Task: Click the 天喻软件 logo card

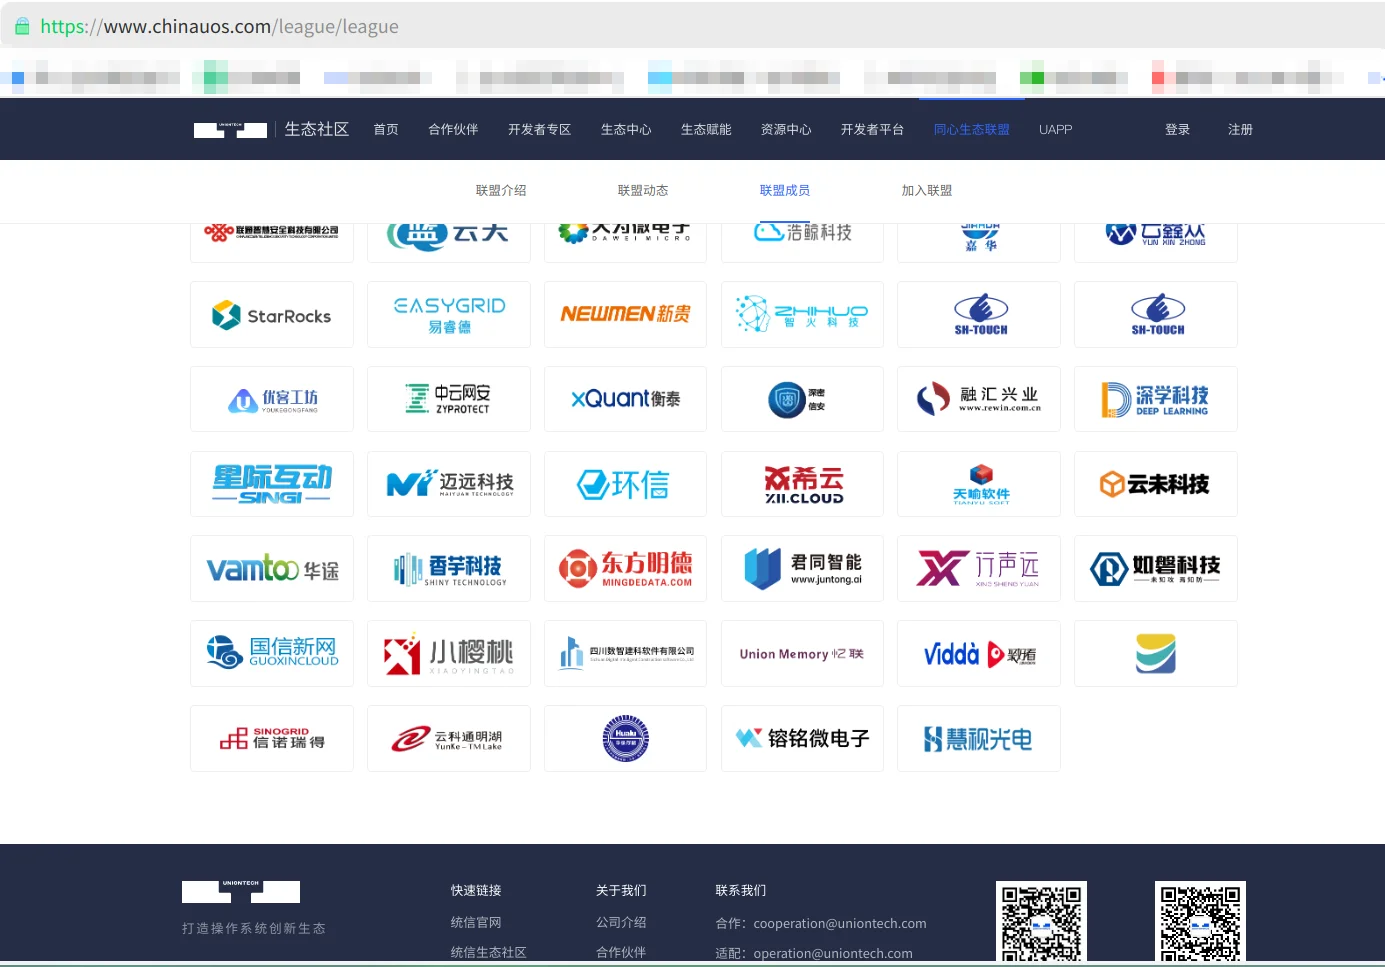Action: (x=979, y=484)
